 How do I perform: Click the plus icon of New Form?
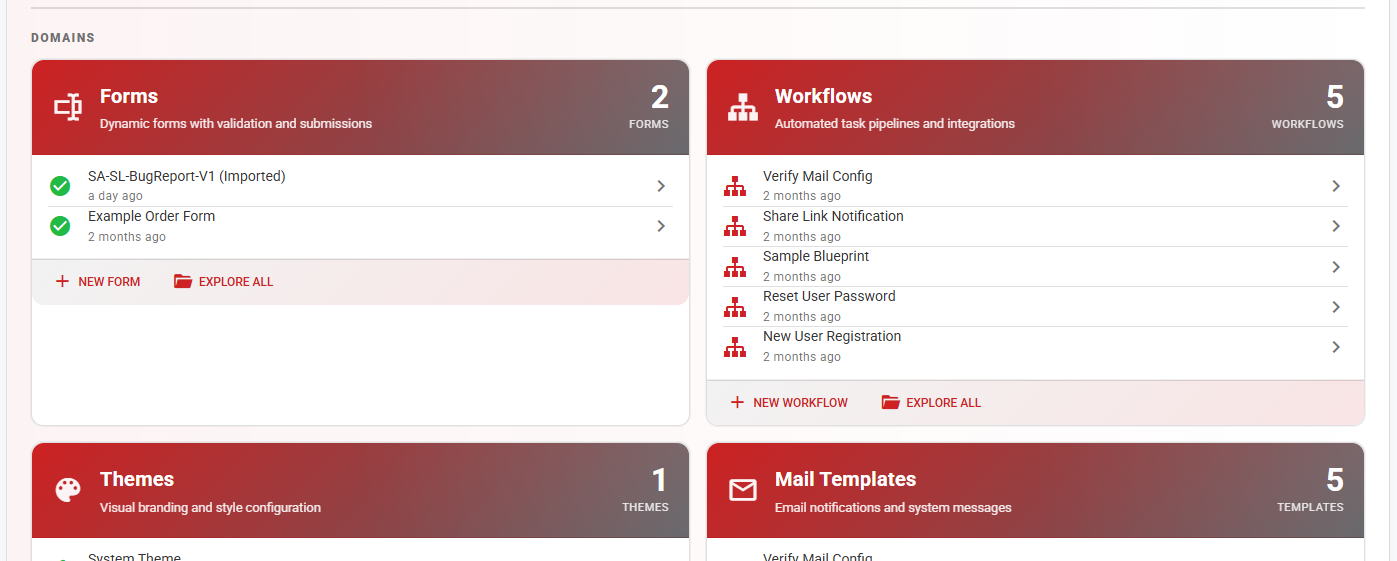click(x=62, y=282)
